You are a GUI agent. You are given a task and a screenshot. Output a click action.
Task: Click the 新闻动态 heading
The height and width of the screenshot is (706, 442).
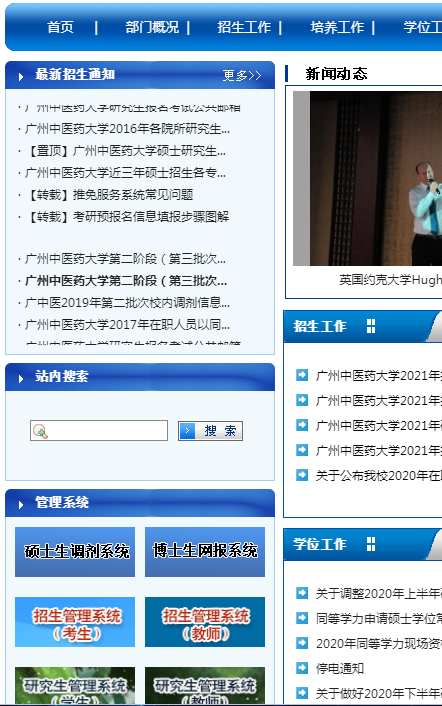[x=337, y=74]
